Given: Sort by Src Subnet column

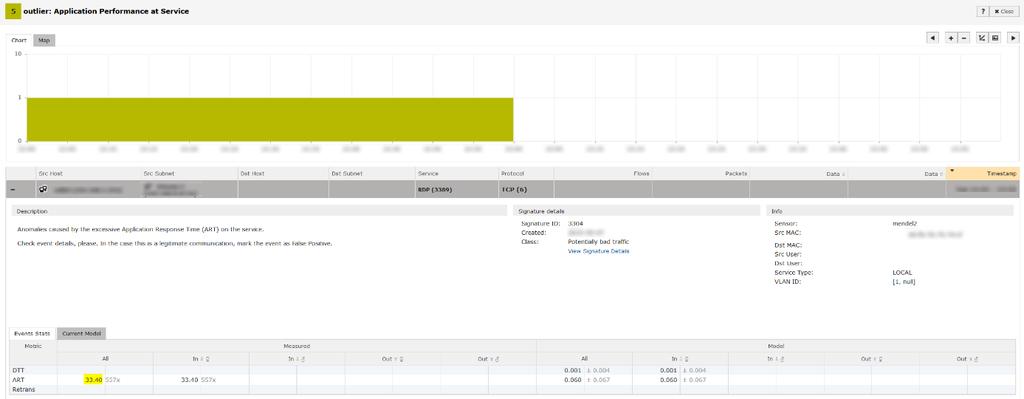Looking at the screenshot, I should 188,174.
